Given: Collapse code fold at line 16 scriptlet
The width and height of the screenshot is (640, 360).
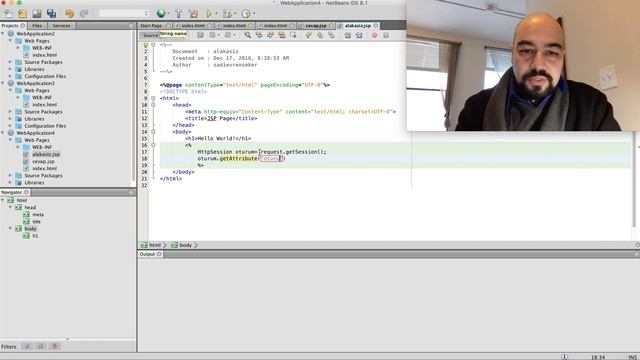Looking at the screenshot, I should point(153,145).
